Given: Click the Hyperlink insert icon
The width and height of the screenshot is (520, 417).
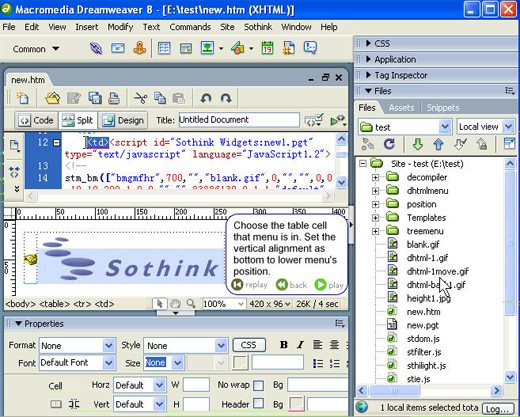Looking at the screenshot, I should point(96,49).
